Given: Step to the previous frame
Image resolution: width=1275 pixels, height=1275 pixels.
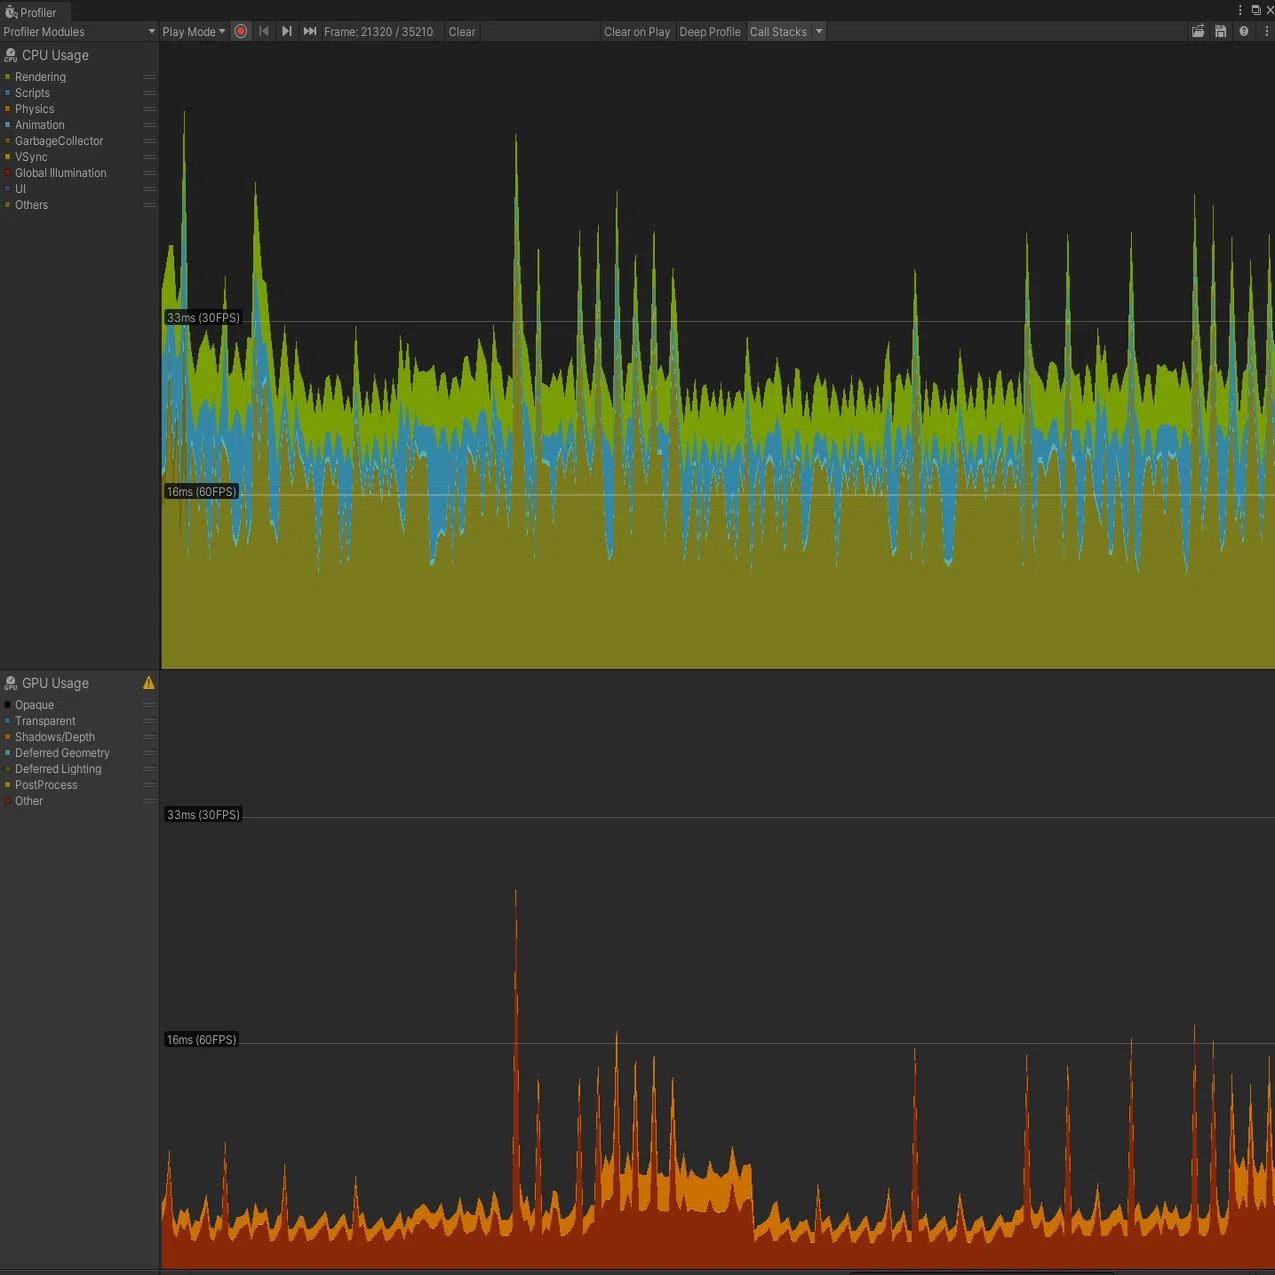Looking at the screenshot, I should [264, 31].
